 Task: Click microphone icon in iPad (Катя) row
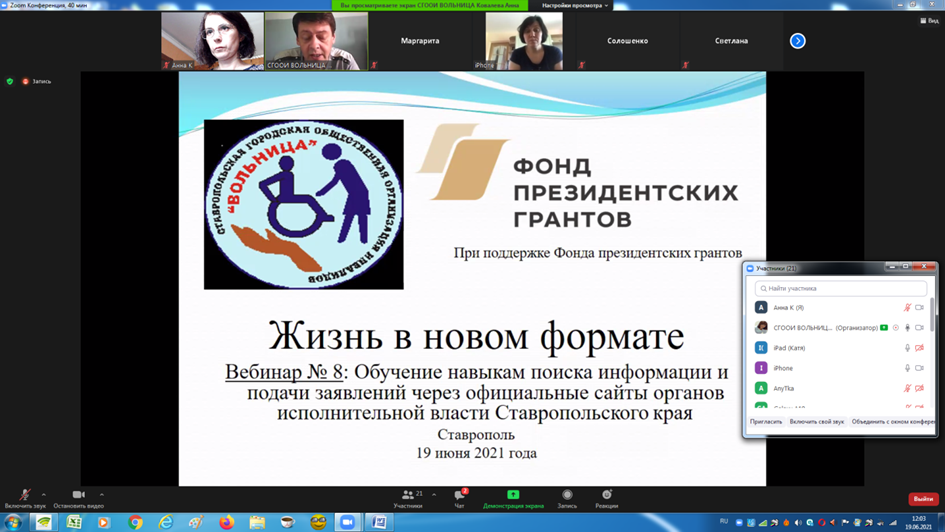click(907, 348)
